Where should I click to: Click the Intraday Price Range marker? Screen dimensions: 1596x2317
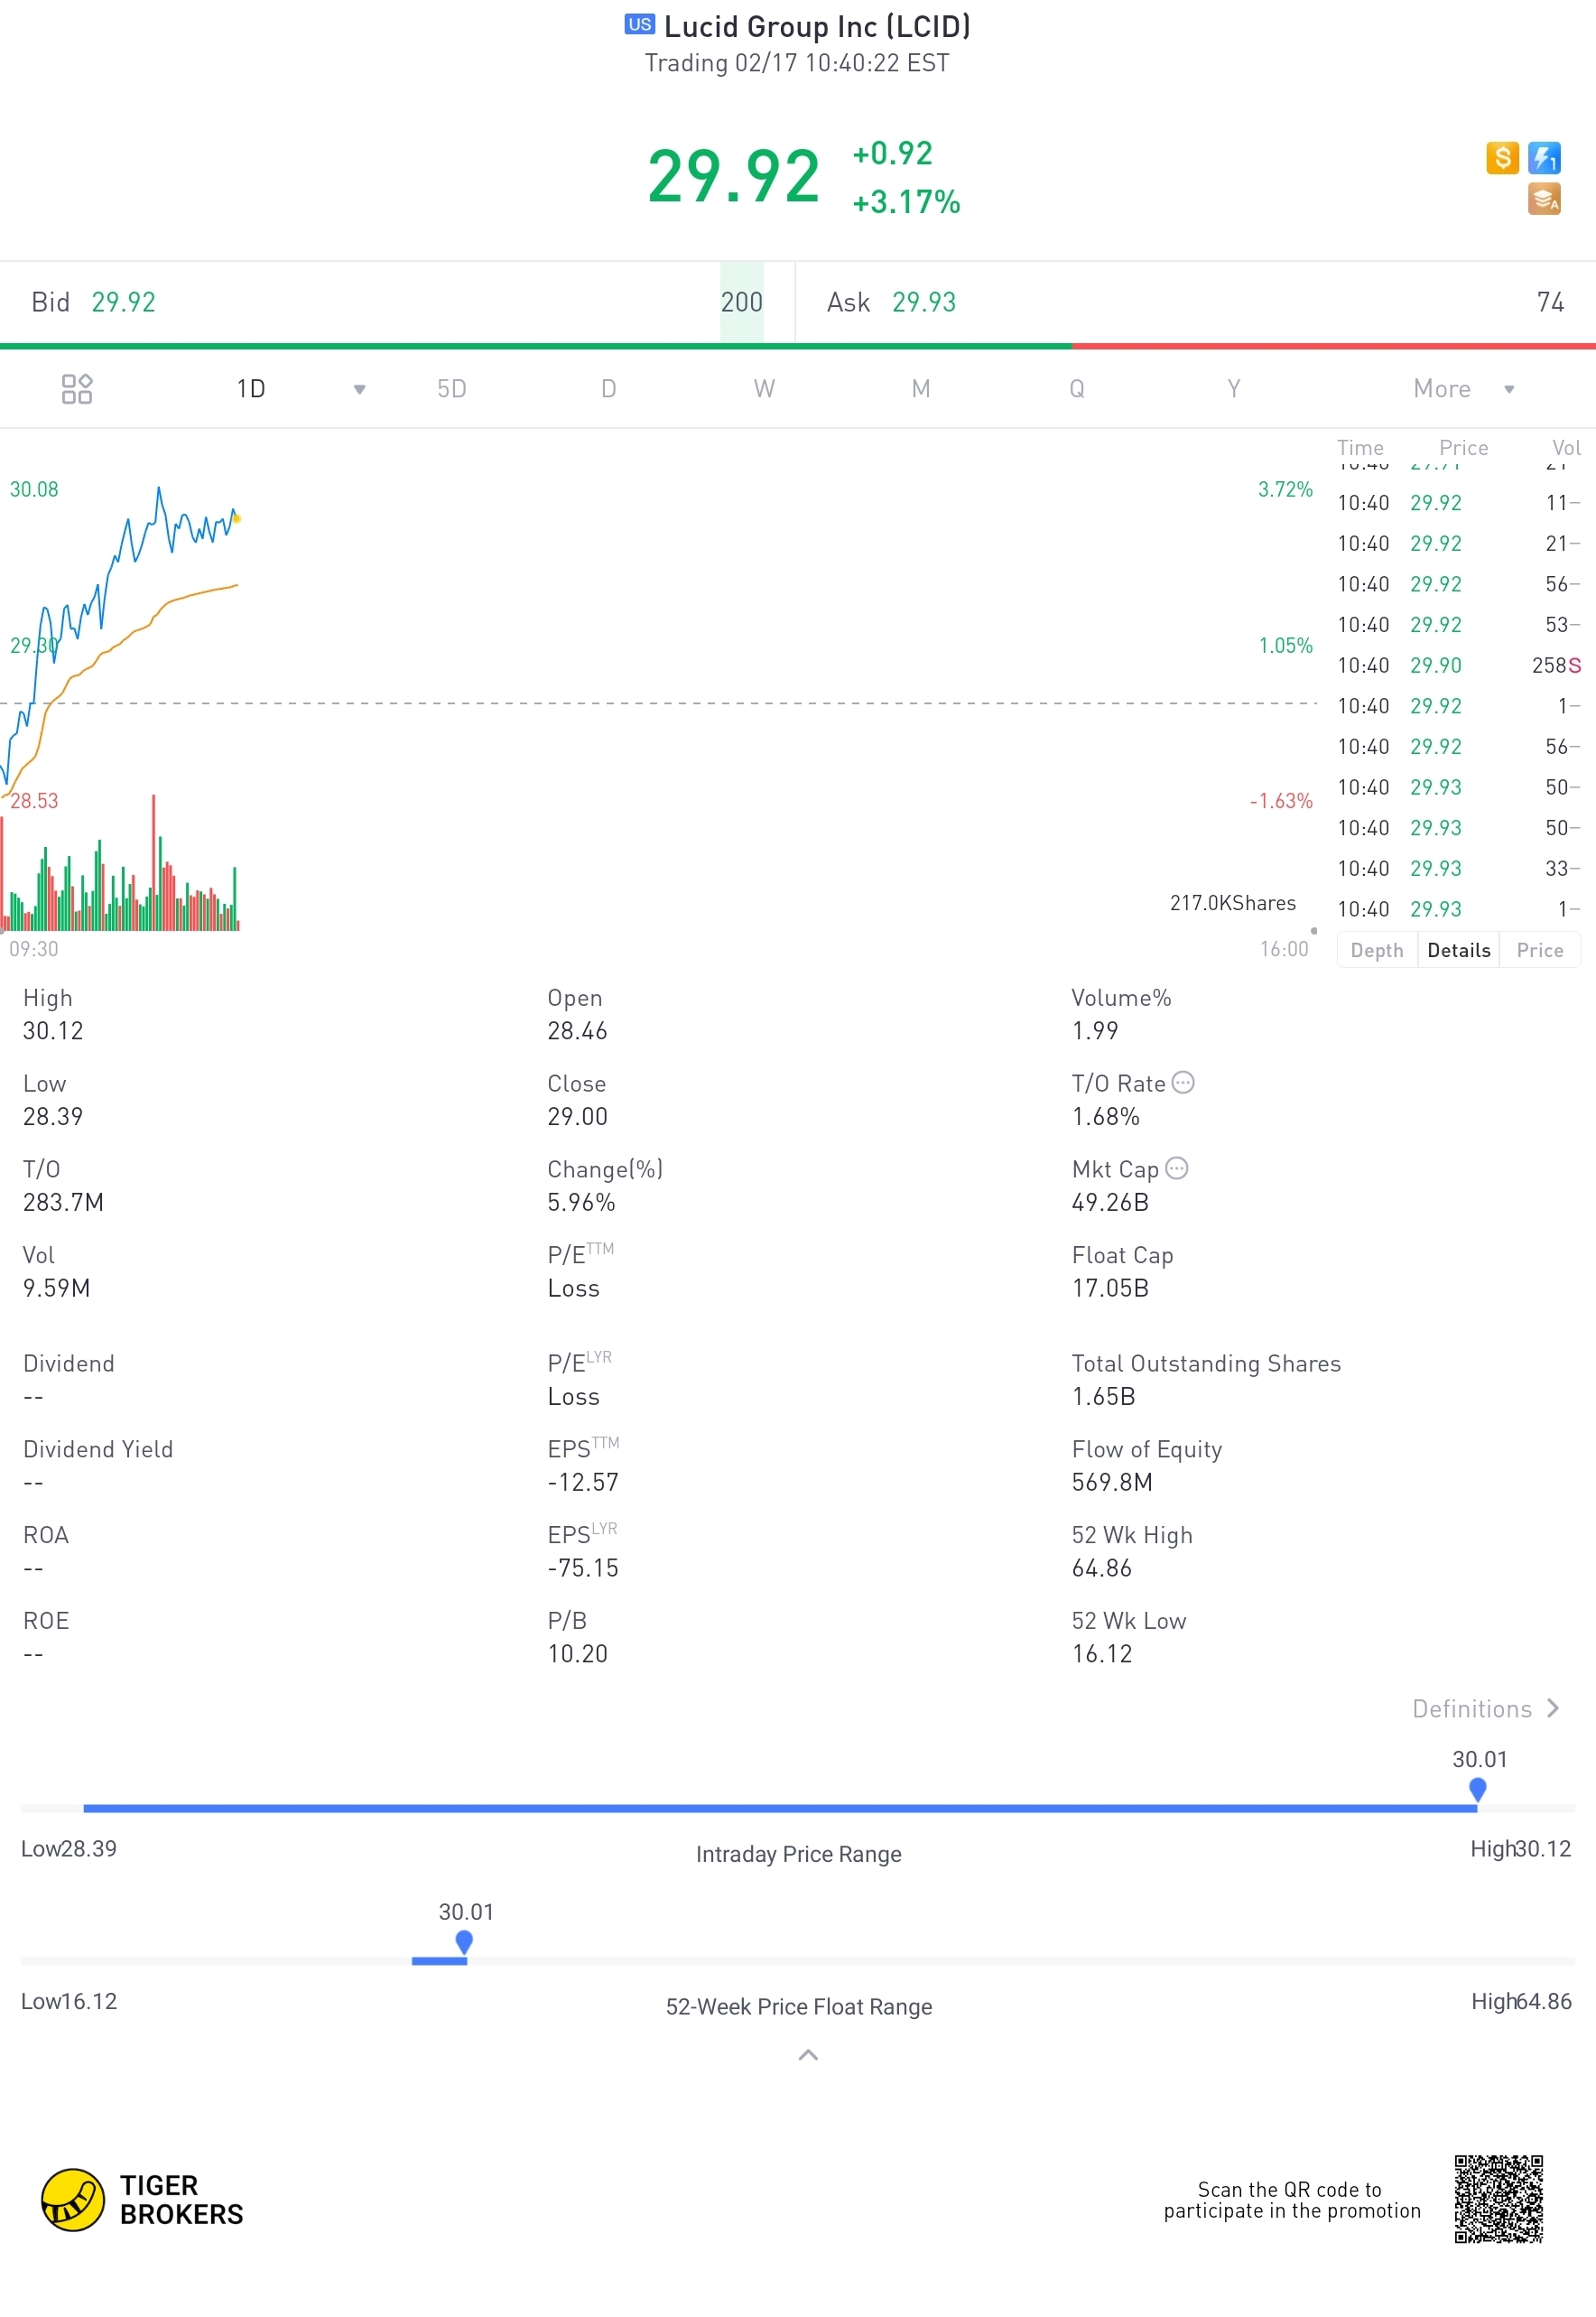pos(1477,1789)
